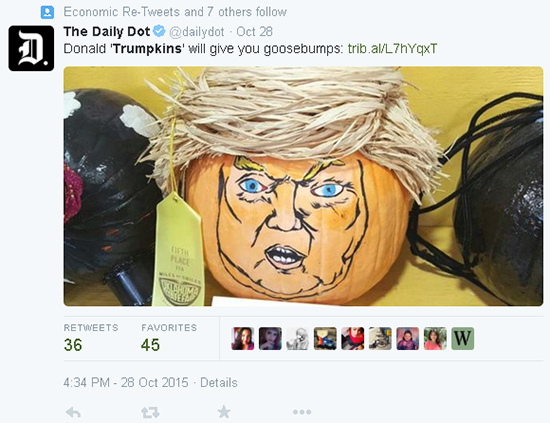
Task: View the 45 favorites count
Action: [150, 345]
